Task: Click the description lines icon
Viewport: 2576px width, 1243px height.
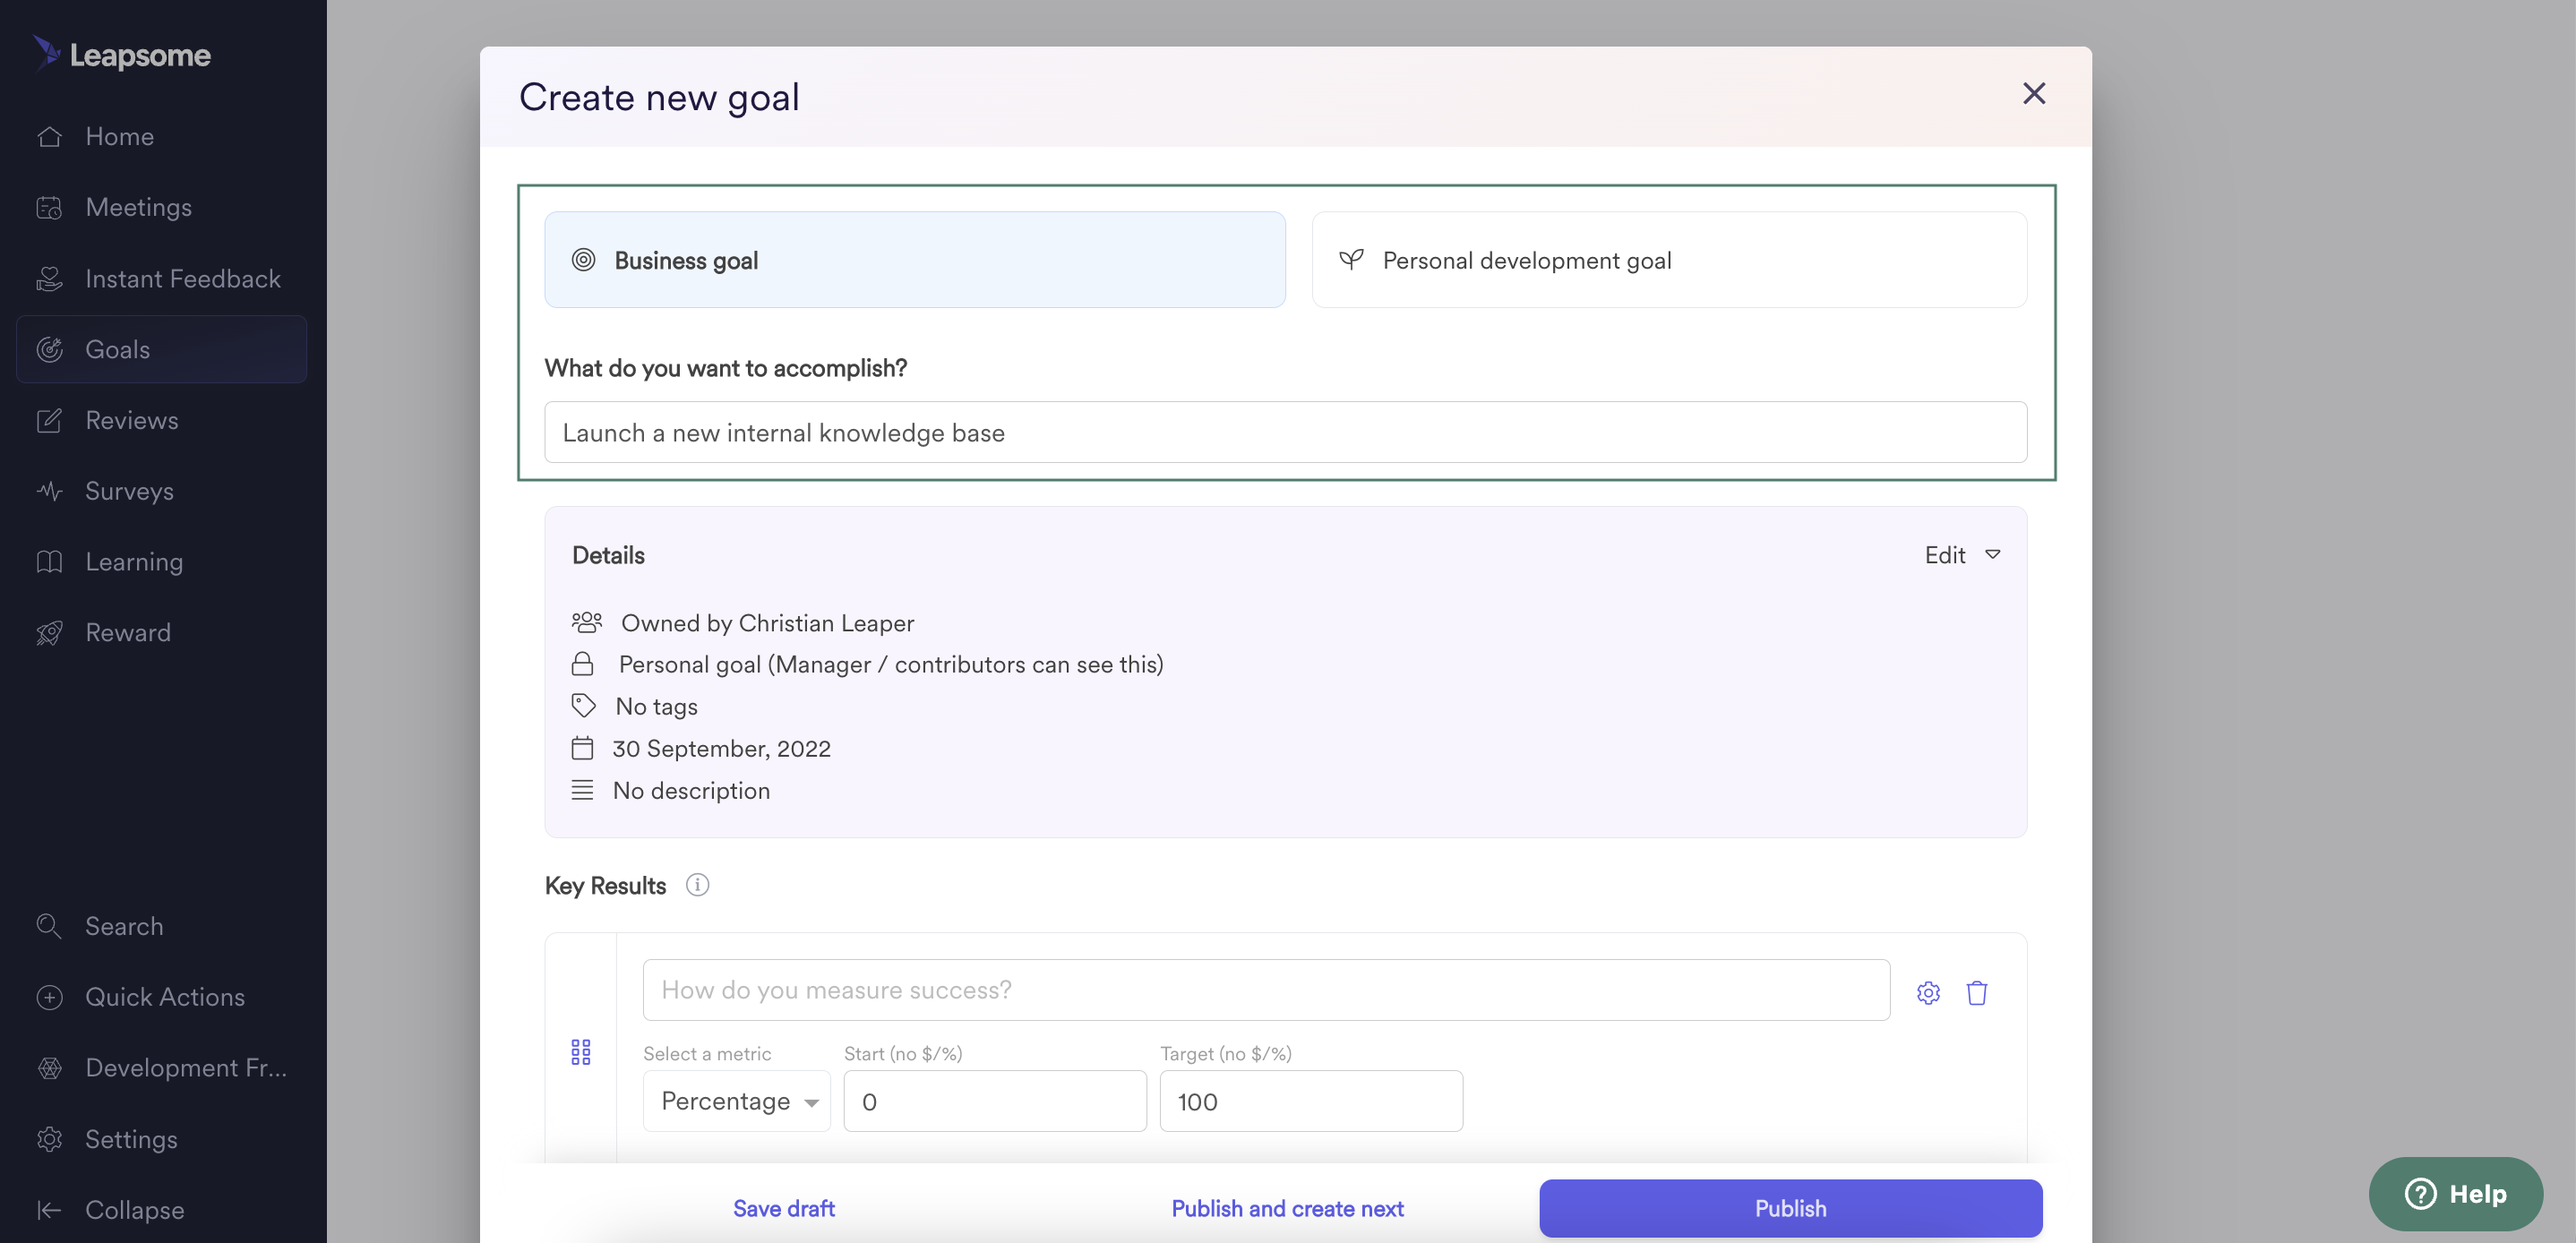Action: tap(582, 790)
